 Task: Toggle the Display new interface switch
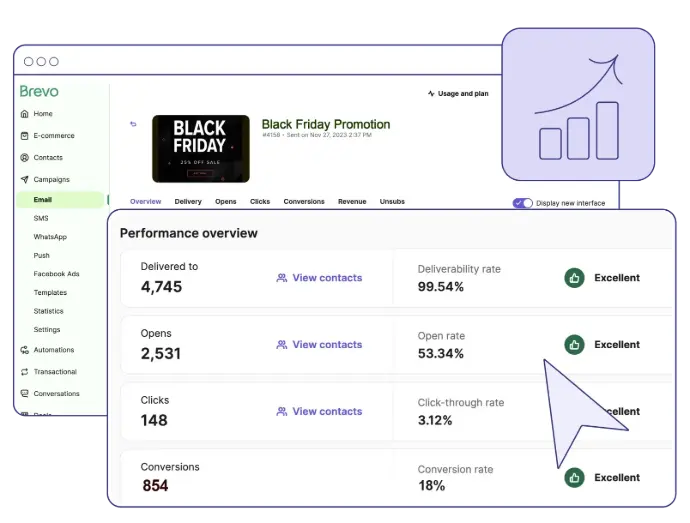tap(522, 203)
